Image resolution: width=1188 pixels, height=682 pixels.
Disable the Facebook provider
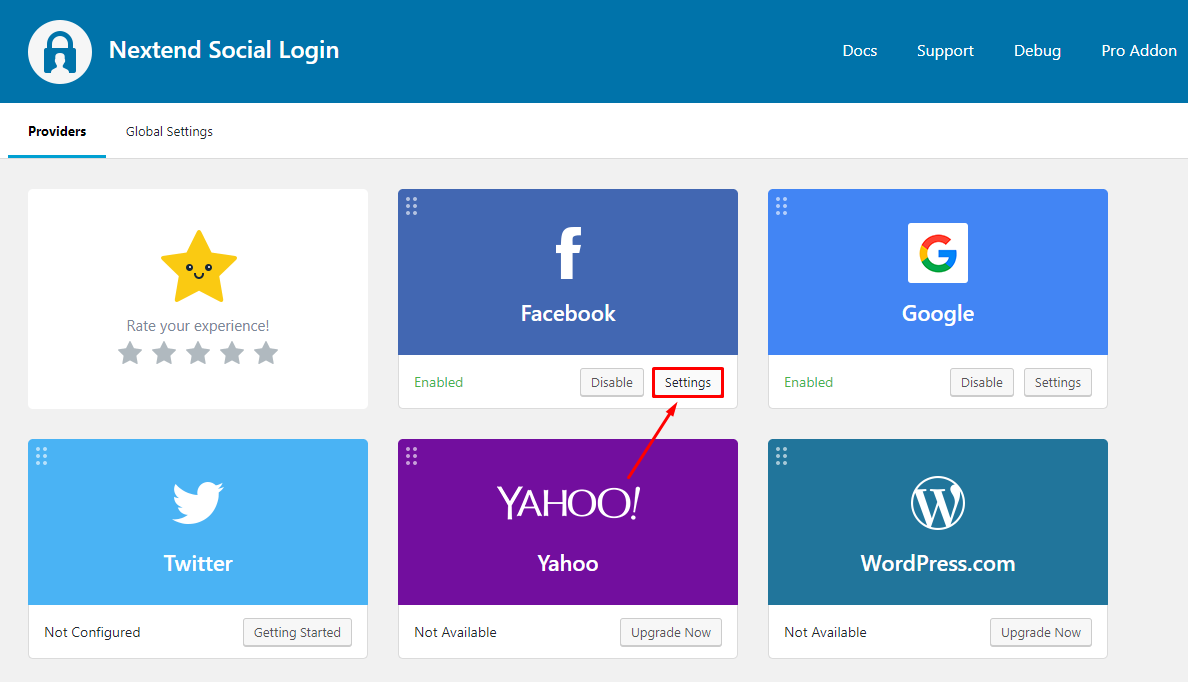(611, 383)
